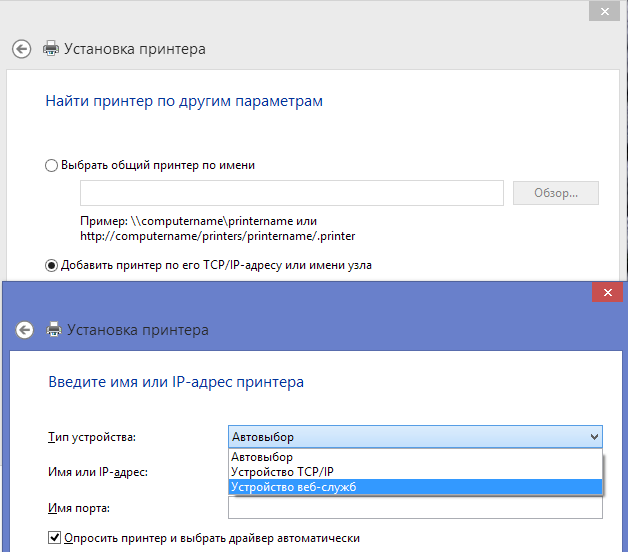Select 'Добавить принтер по его TCP/IP-адресу' radio button
The width and height of the screenshot is (628, 552).
click(52, 265)
